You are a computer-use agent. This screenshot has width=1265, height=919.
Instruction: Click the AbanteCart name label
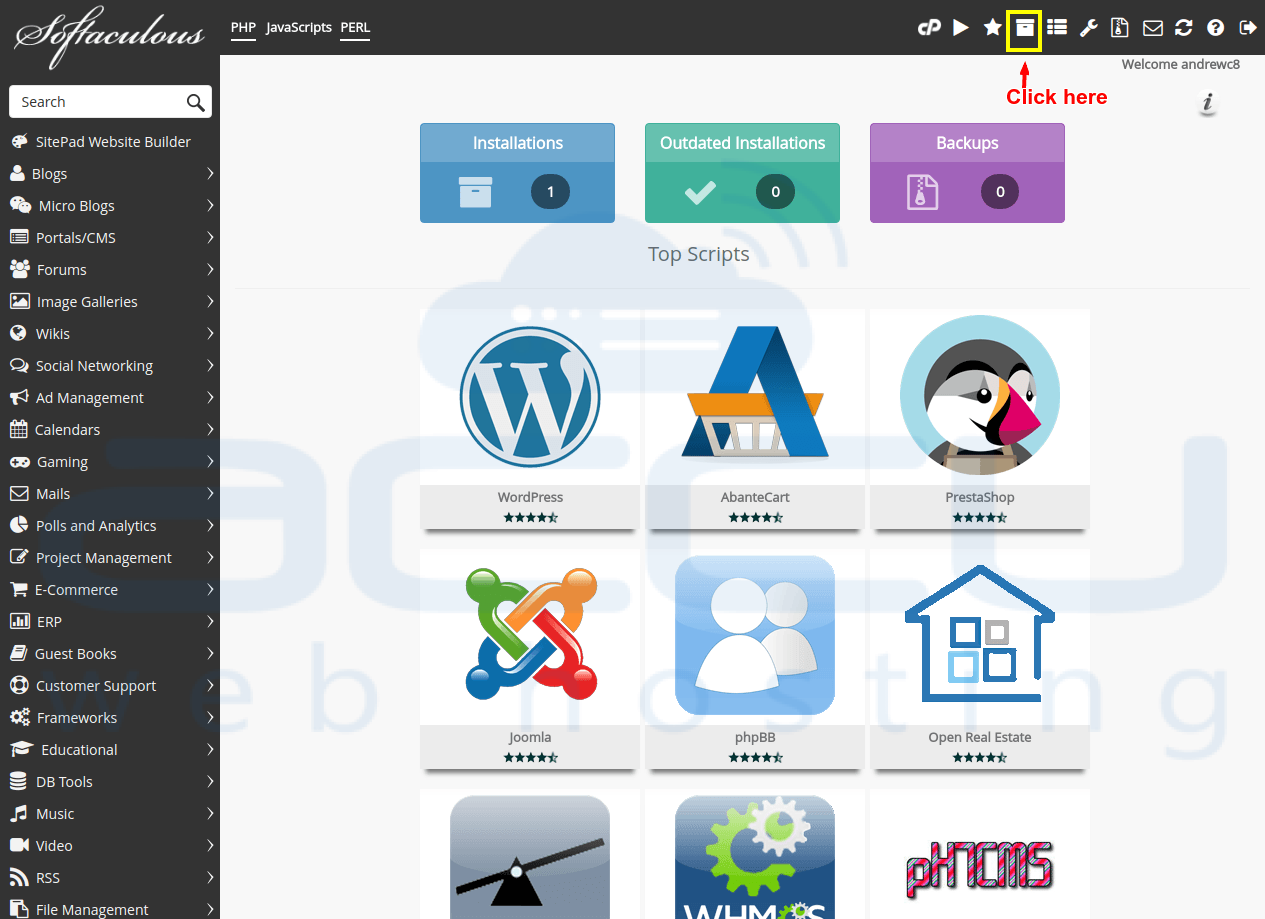pos(755,497)
